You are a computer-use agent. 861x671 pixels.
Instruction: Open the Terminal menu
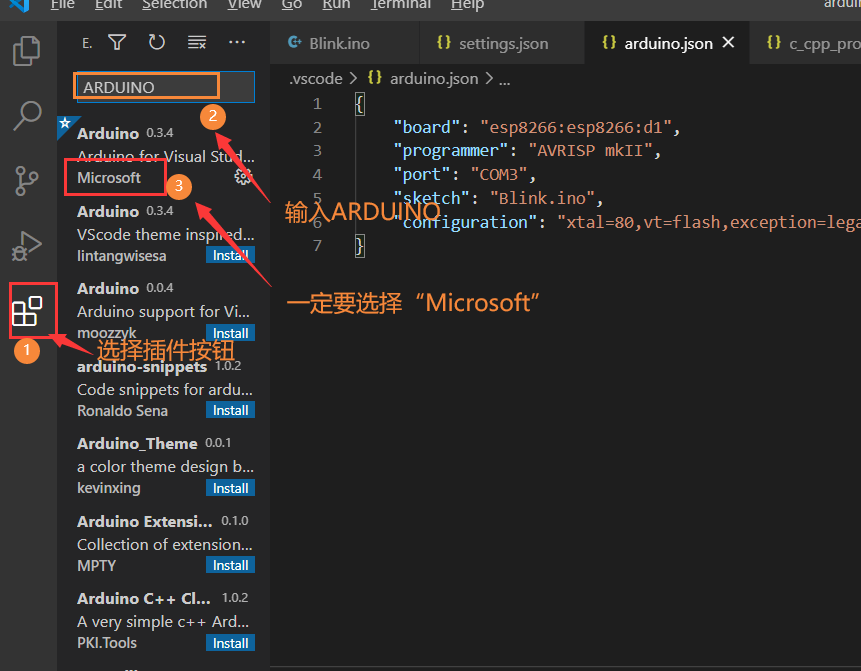pos(401,5)
